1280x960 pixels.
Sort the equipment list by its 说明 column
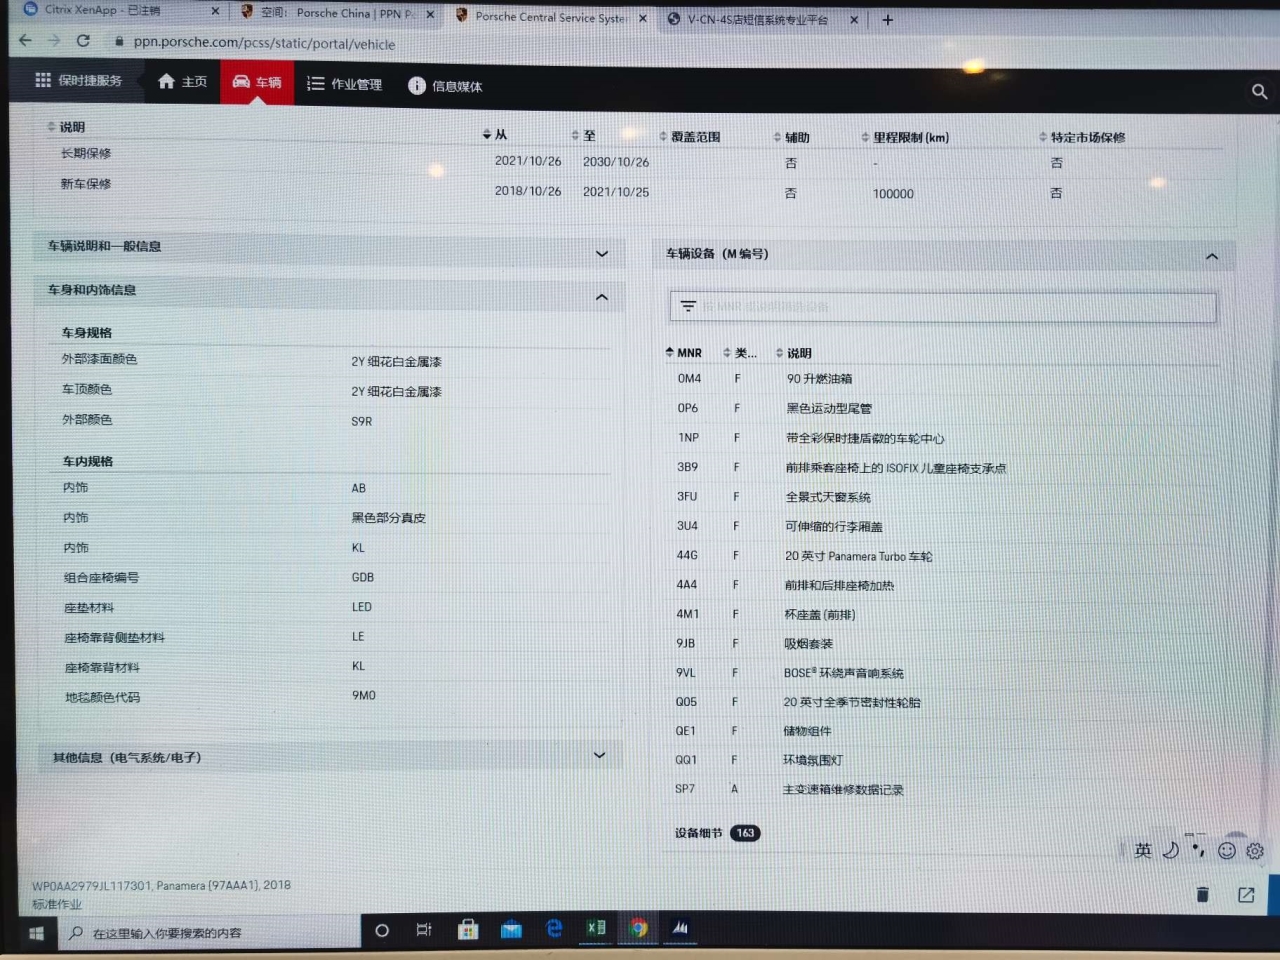click(794, 353)
